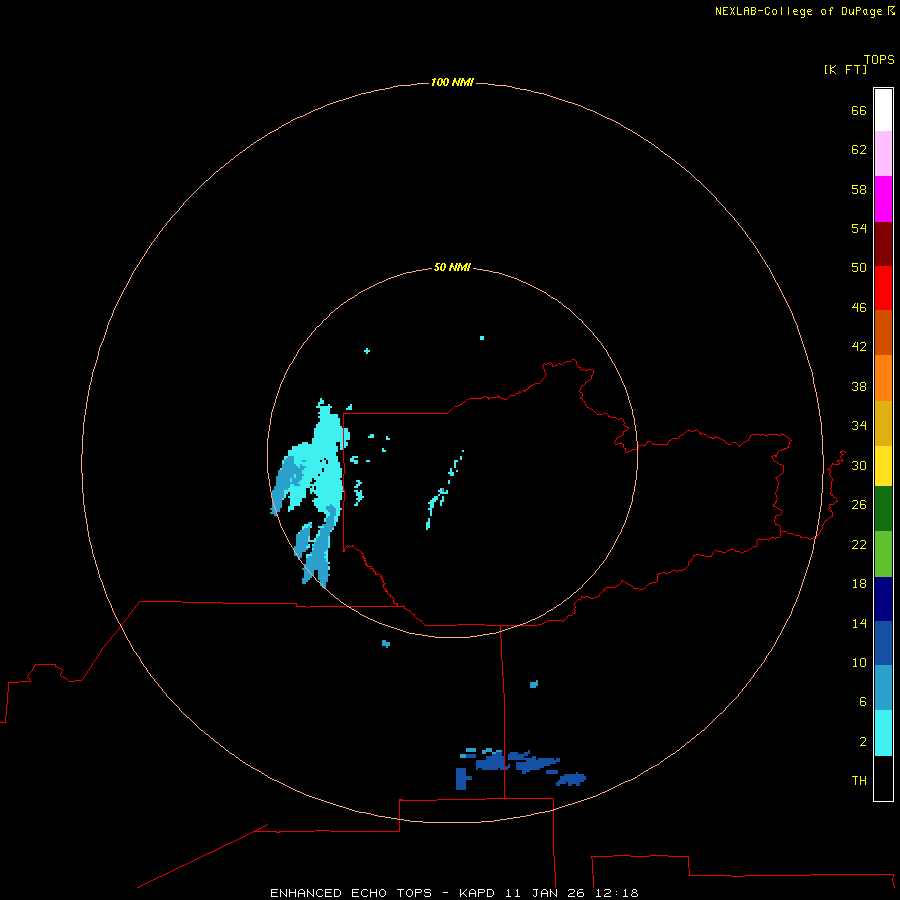The height and width of the screenshot is (900, 900).
Task: Click the legend value 2
Action: 863,741
